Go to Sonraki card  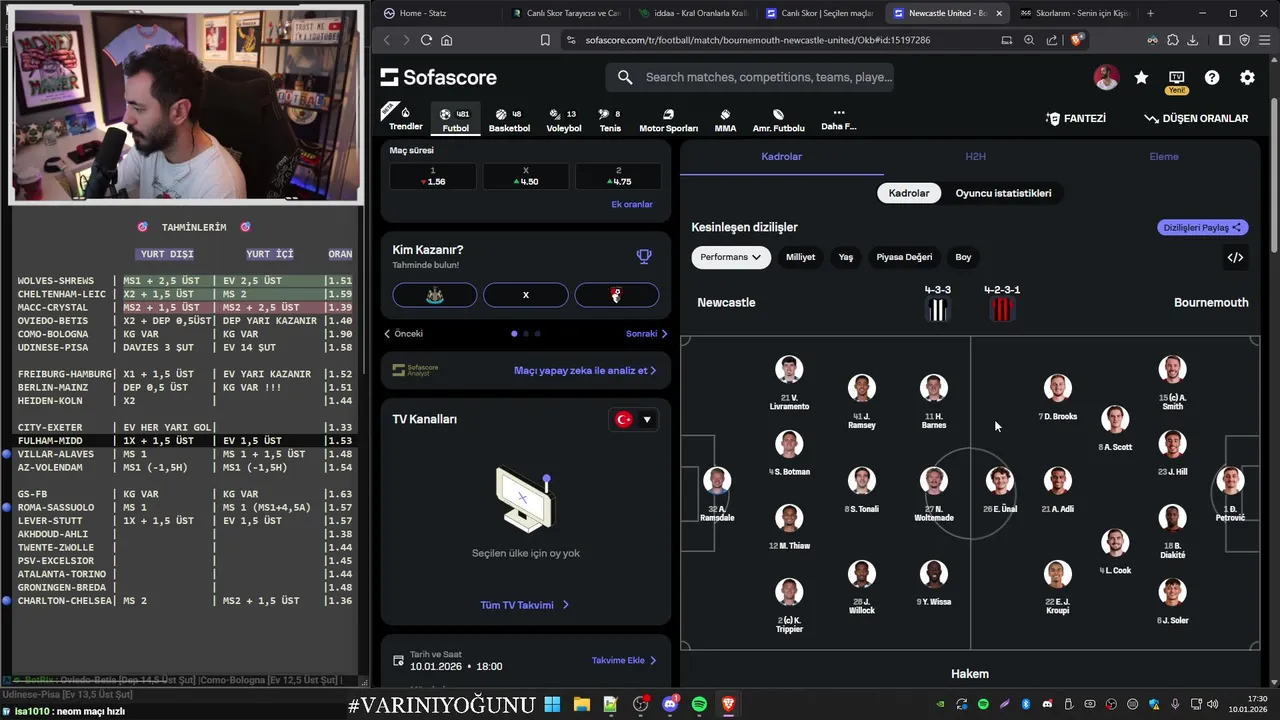[x=647, y=334]
